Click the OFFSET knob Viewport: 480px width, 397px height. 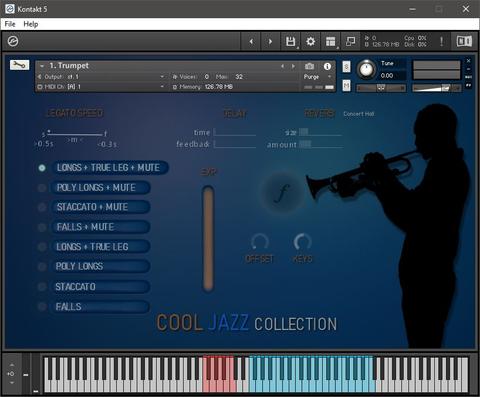click(259, 242)
